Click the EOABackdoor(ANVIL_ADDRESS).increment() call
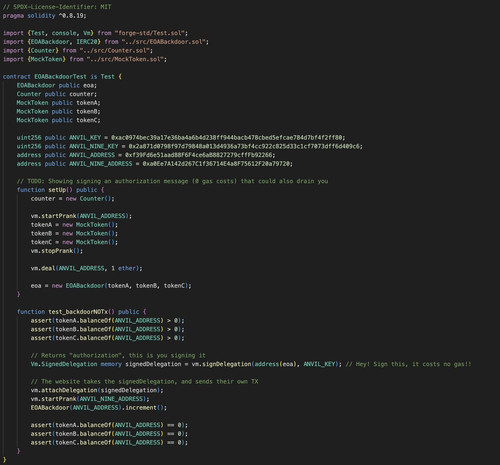 (99, 407)
